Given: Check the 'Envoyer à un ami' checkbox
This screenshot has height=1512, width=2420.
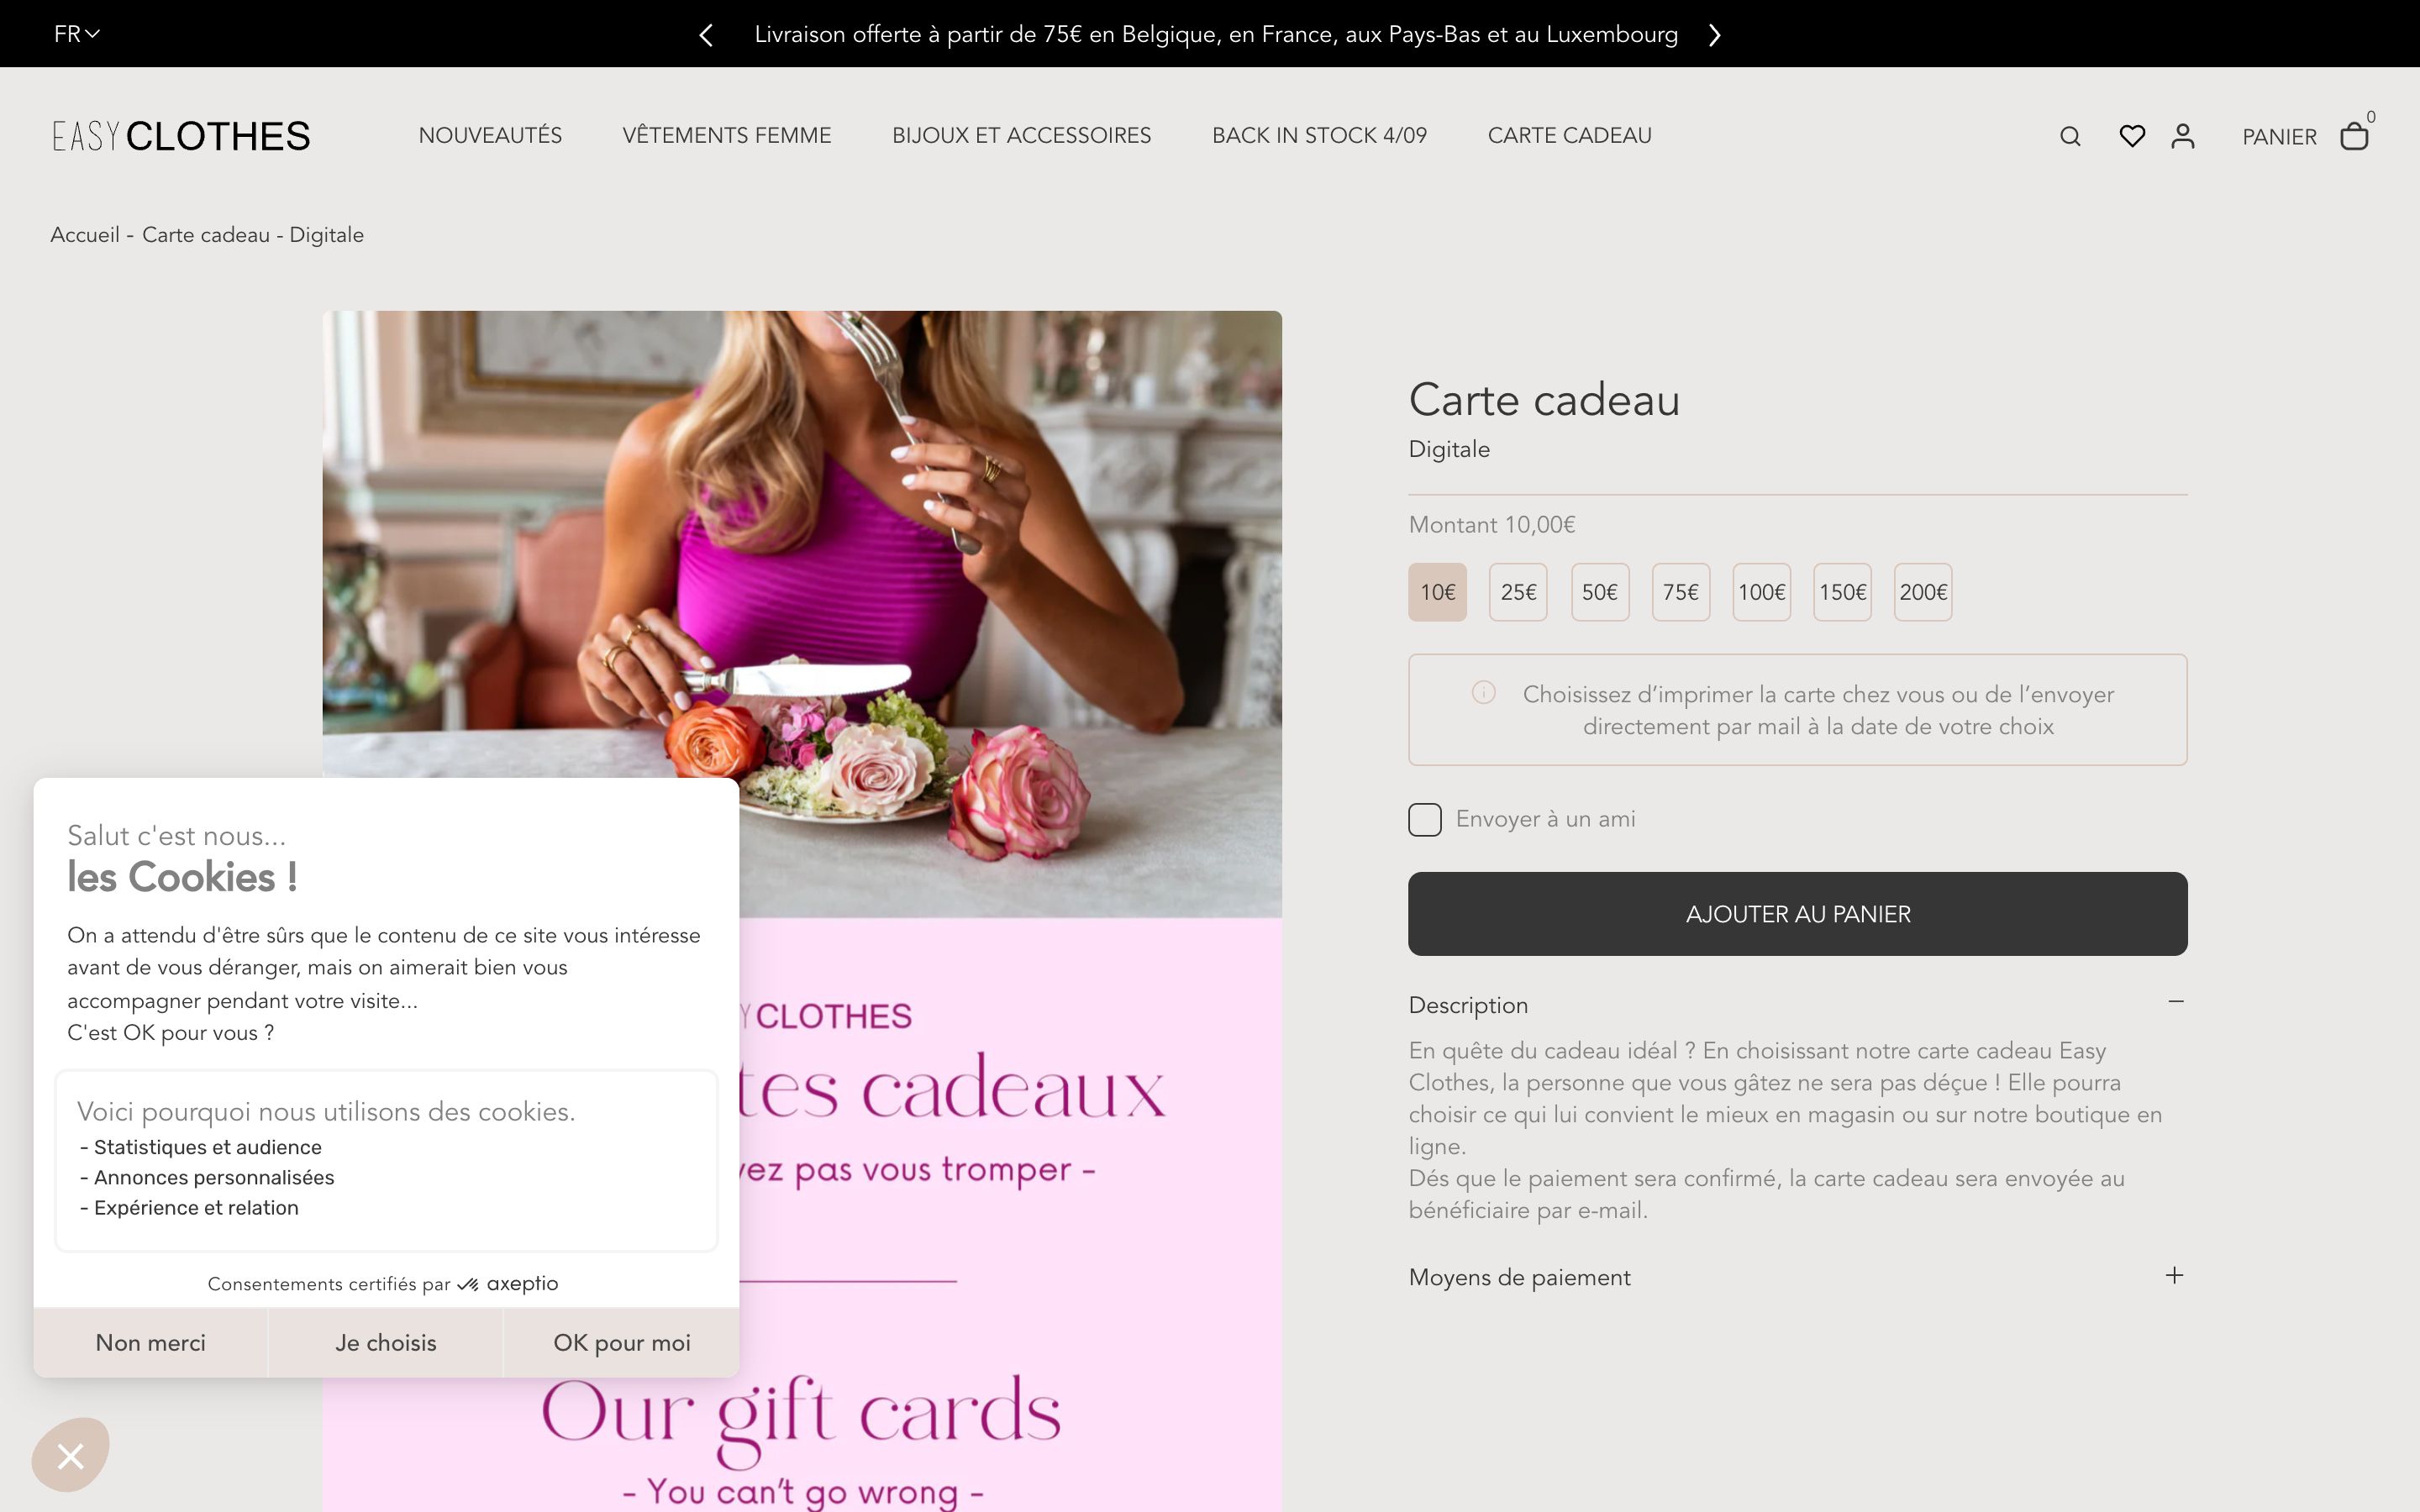Looking at the screenshot, I should [x=1425, y=819].
